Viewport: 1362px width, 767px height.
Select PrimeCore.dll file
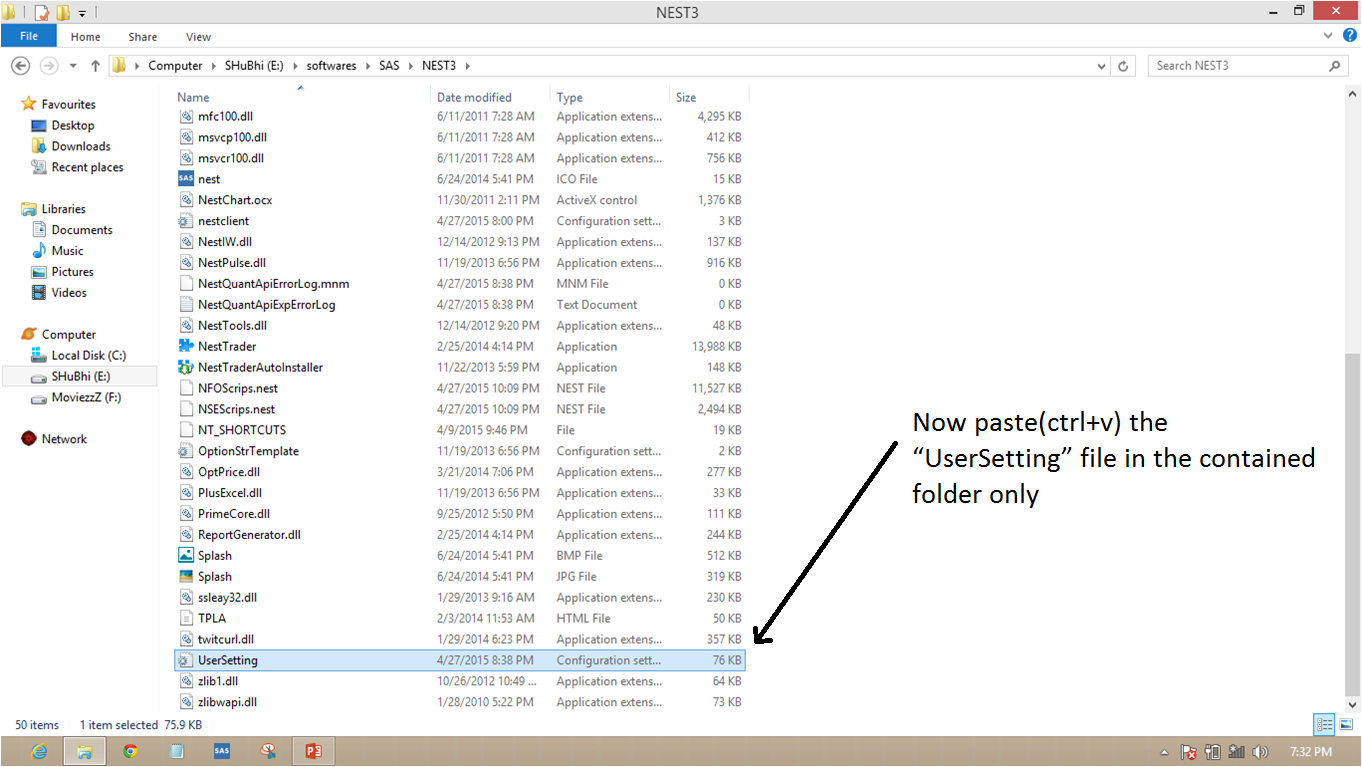pyautogui.click(x=233, y=514)
